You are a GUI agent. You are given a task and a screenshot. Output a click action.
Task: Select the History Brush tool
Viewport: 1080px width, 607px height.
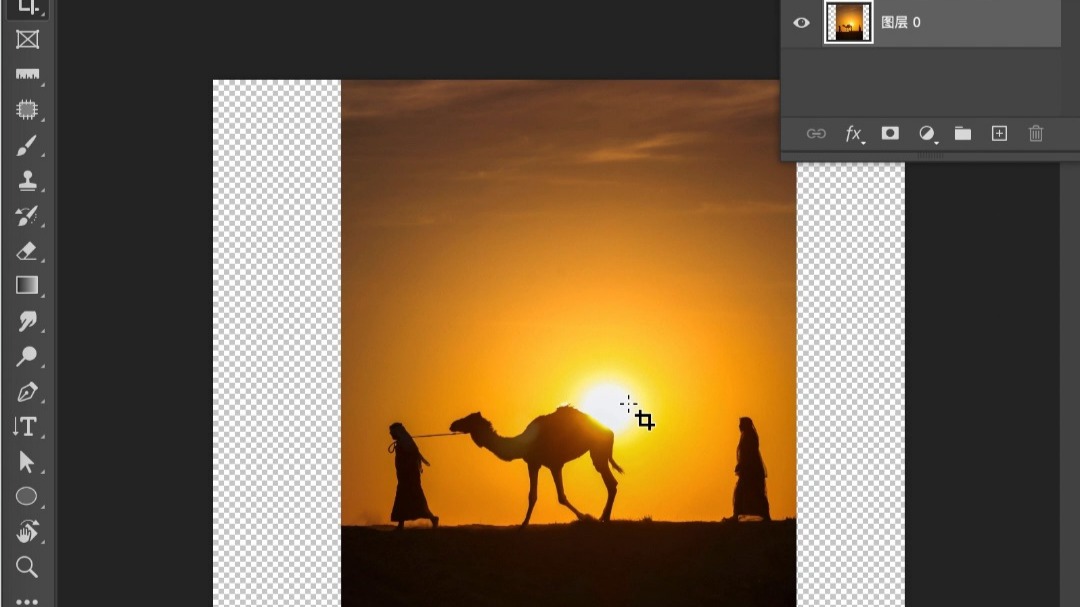tap(27, 216)
